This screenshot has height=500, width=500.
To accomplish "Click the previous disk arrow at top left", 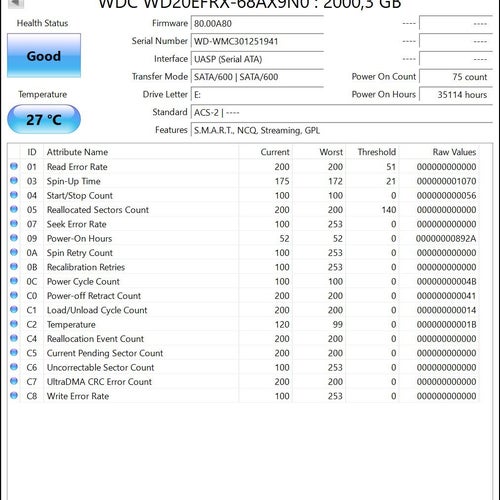I will [15, 3].
